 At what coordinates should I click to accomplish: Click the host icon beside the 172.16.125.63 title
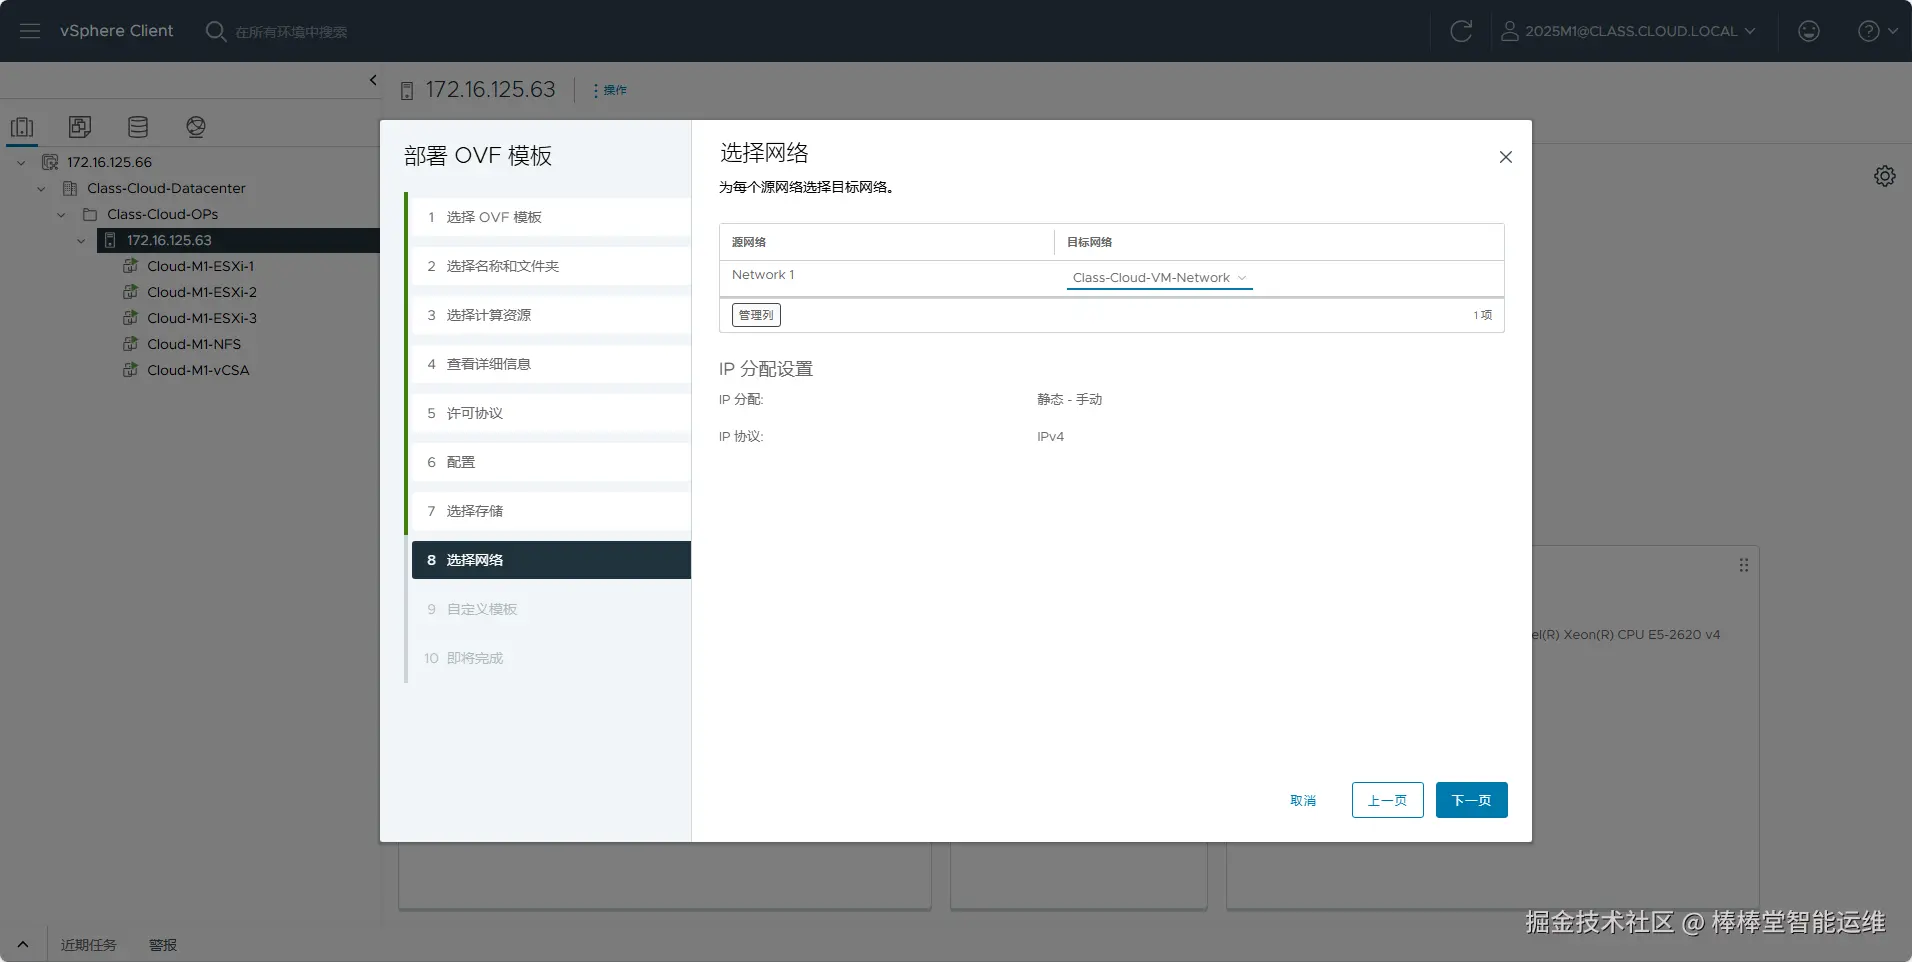[x=407, y=91]
